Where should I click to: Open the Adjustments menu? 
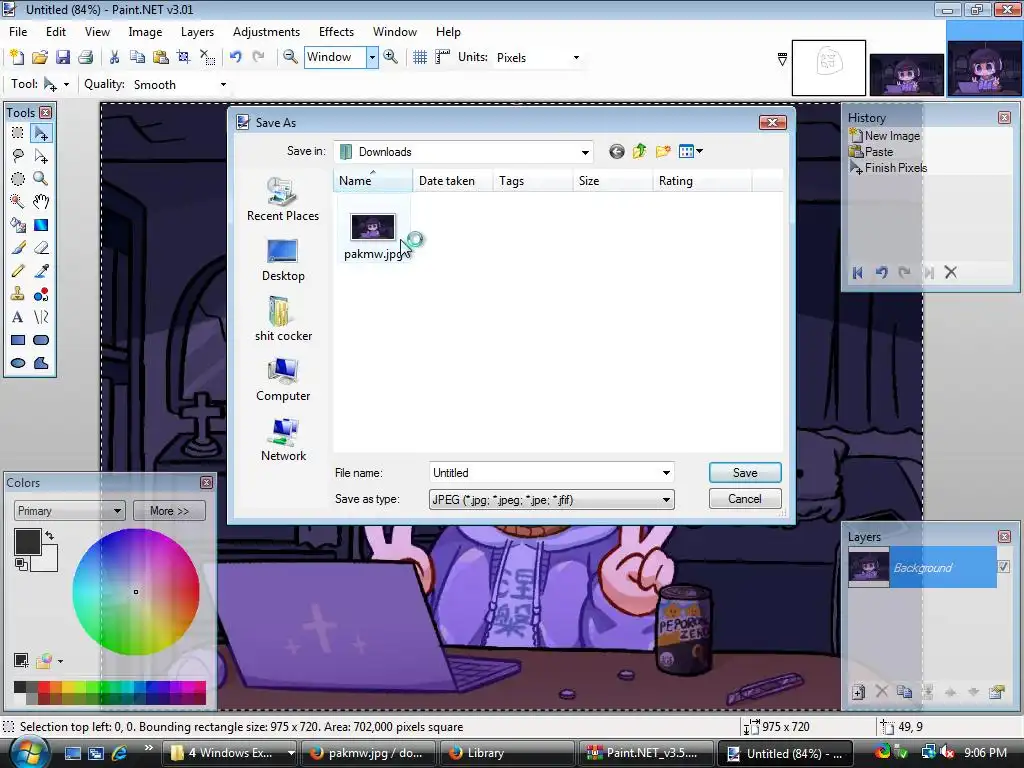pyautogui.click(x=266, y=32)
